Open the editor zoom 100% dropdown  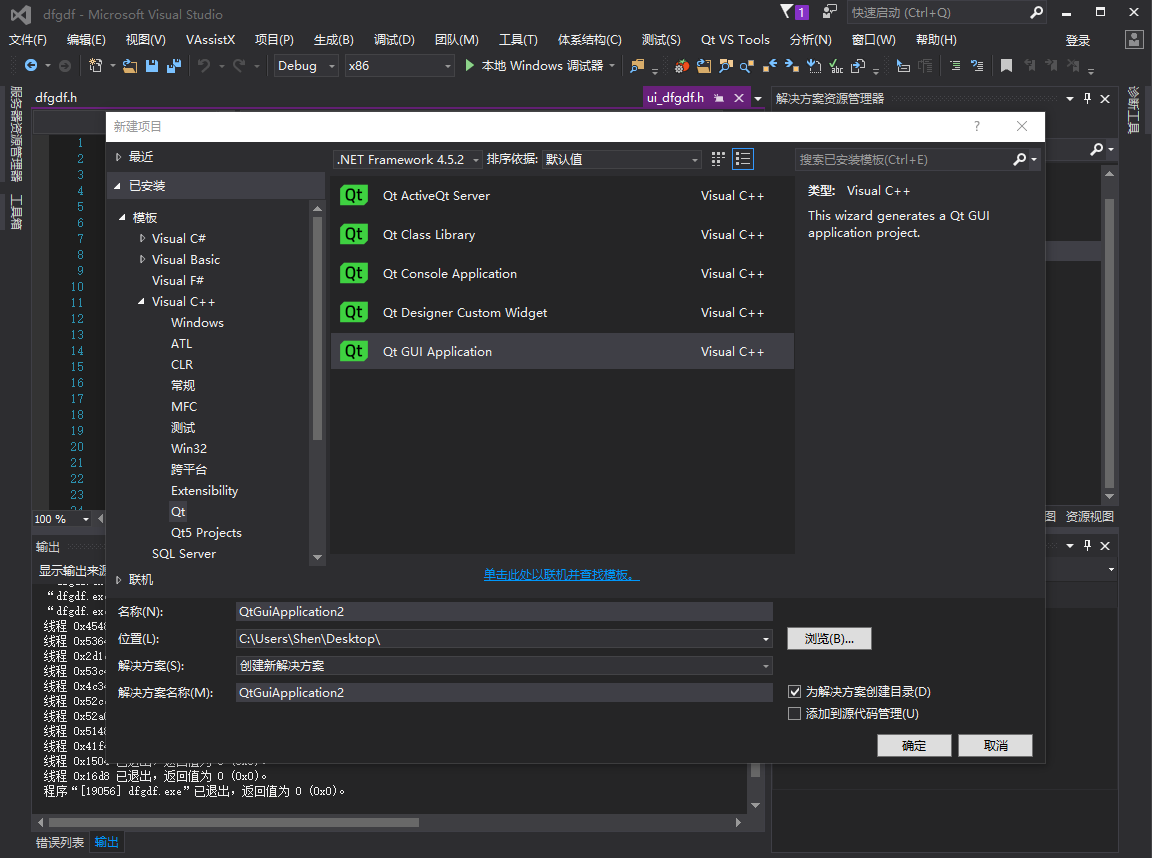click(x=85, y=519)
